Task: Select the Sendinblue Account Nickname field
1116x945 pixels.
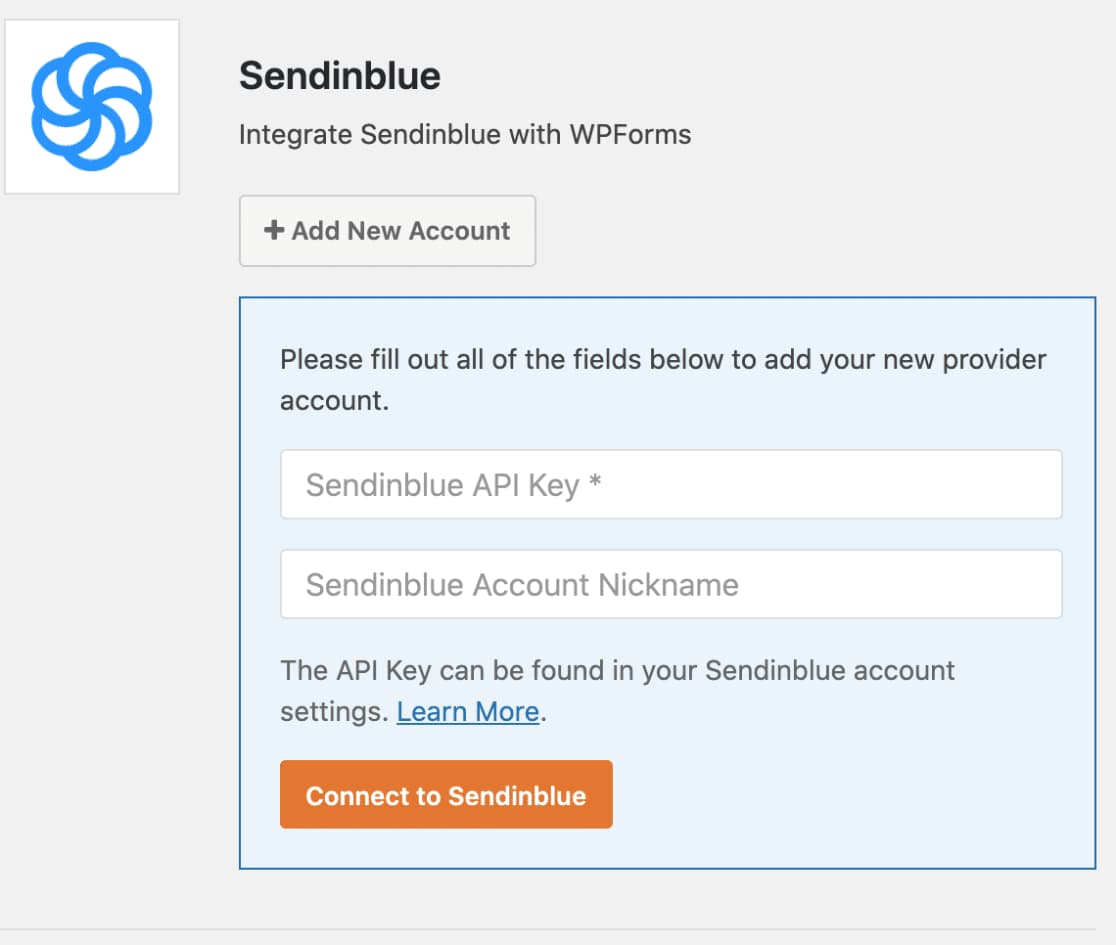Action: 671,583
